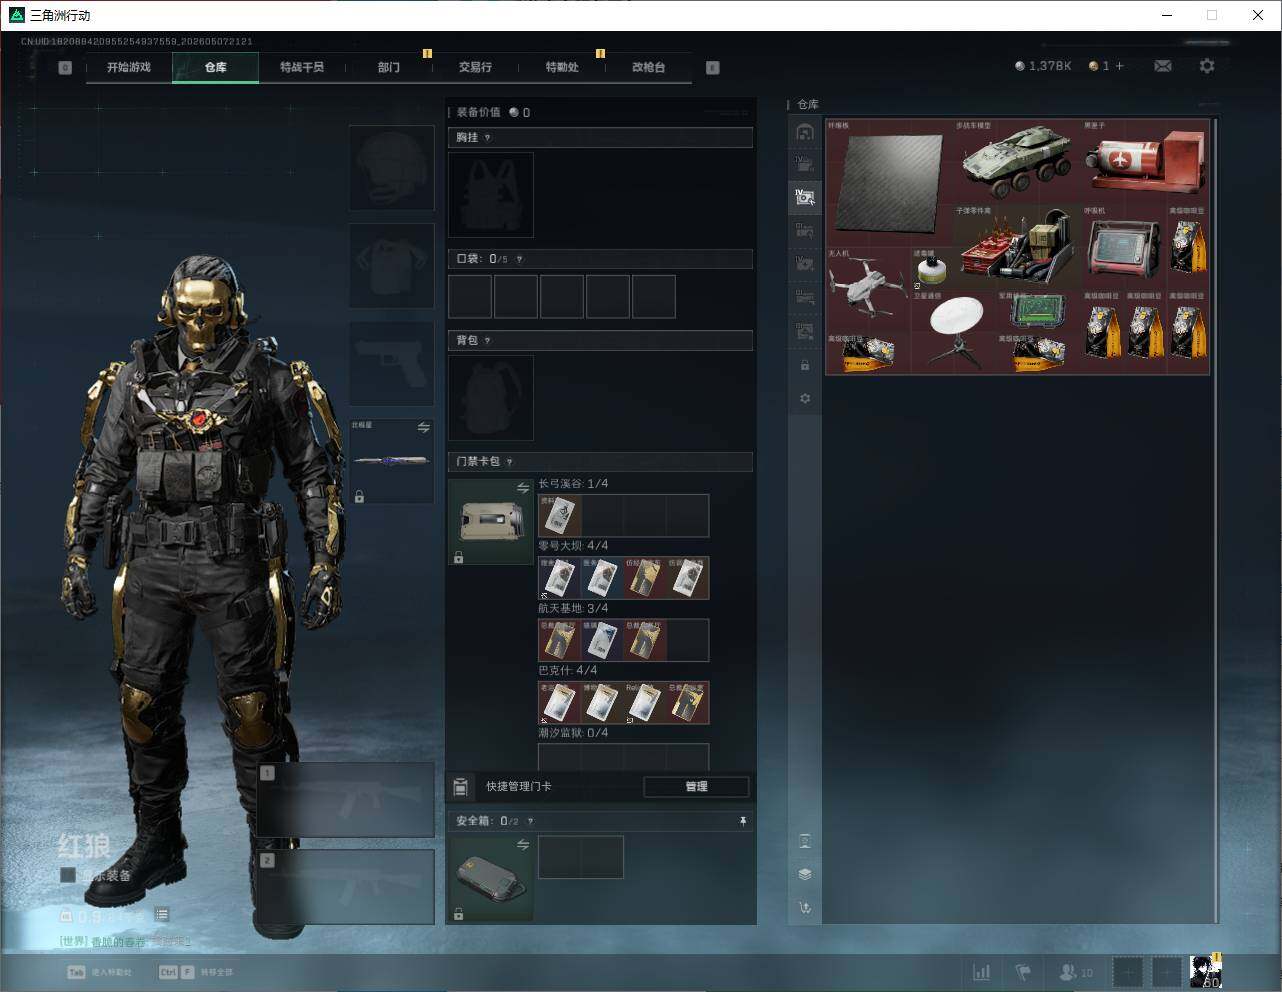This screenshot has width=1282, height=992.
Task: Click the Ctrl F 转移全部 shortcut
Action: coord(196,972)
